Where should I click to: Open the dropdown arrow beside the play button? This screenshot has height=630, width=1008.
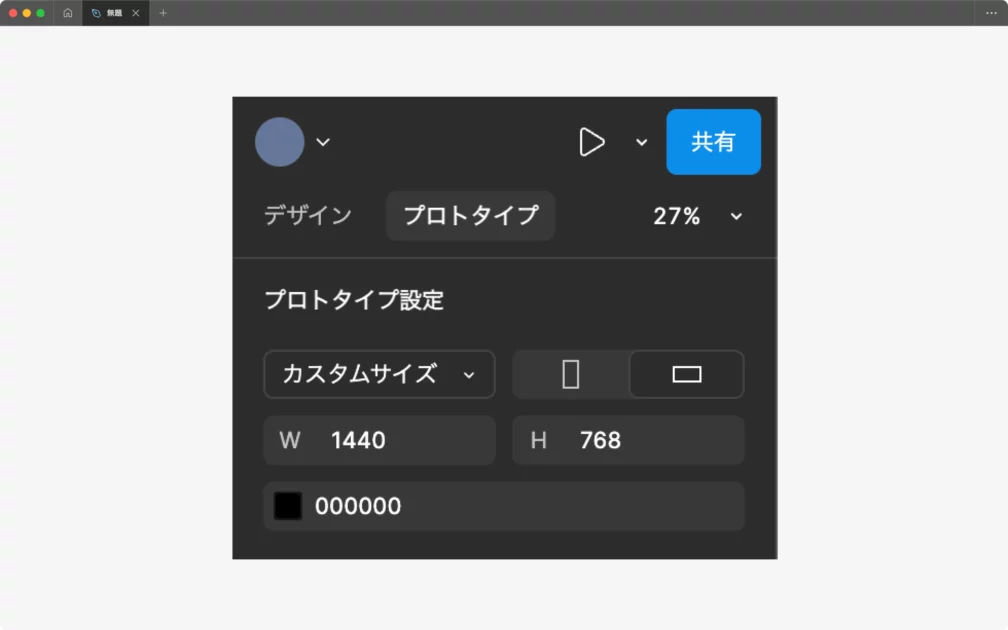642,142
